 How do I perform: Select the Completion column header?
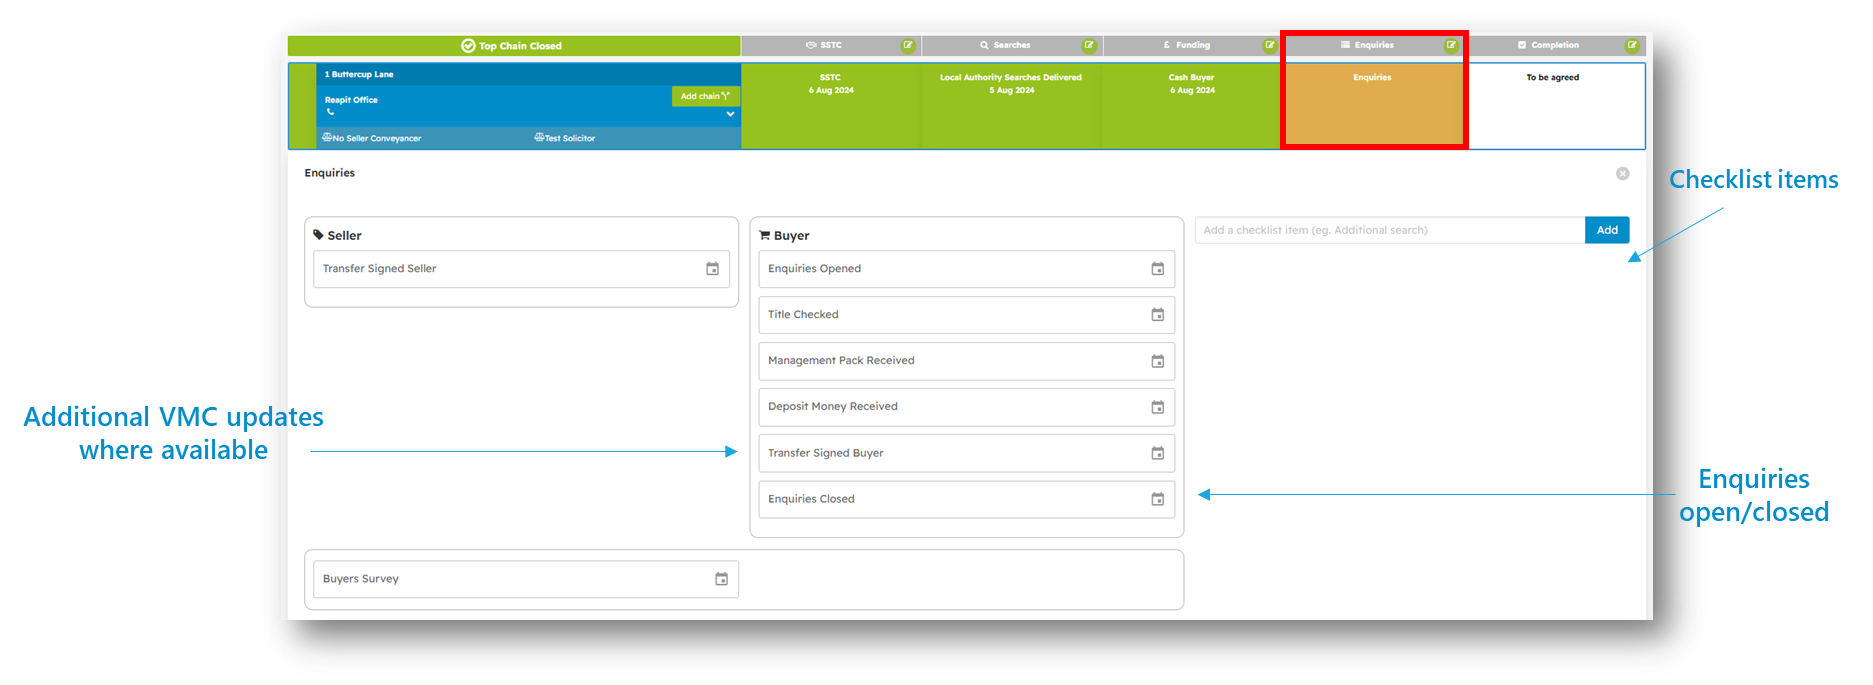(1555, 45)
